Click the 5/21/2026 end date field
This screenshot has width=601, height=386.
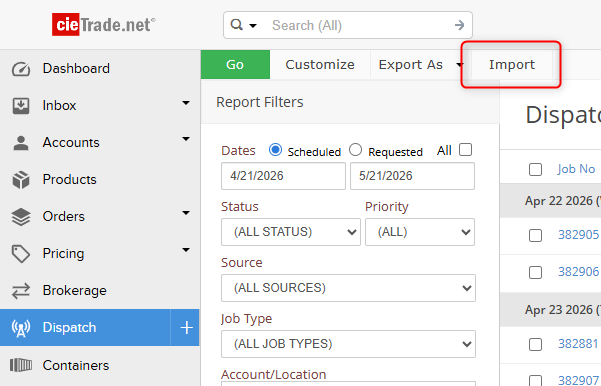pyautogui.click(x=412, y=176)
